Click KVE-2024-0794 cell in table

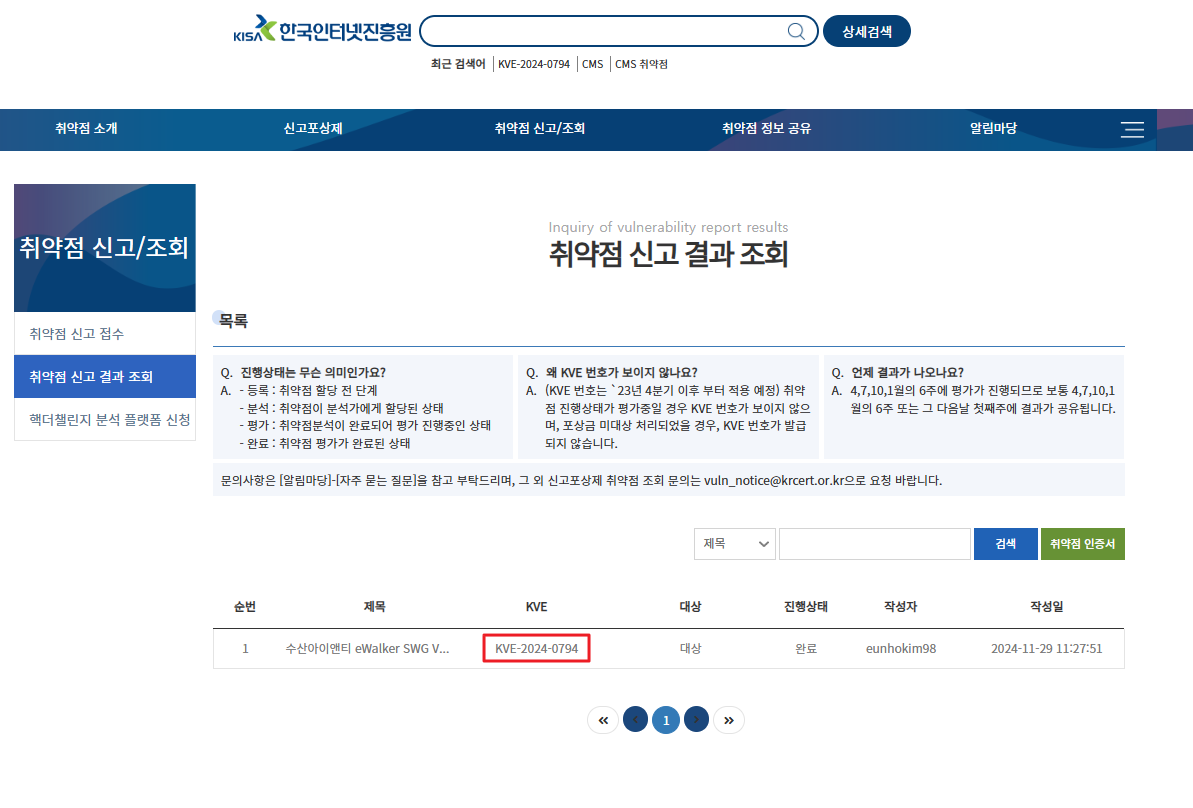click(536, 648)
